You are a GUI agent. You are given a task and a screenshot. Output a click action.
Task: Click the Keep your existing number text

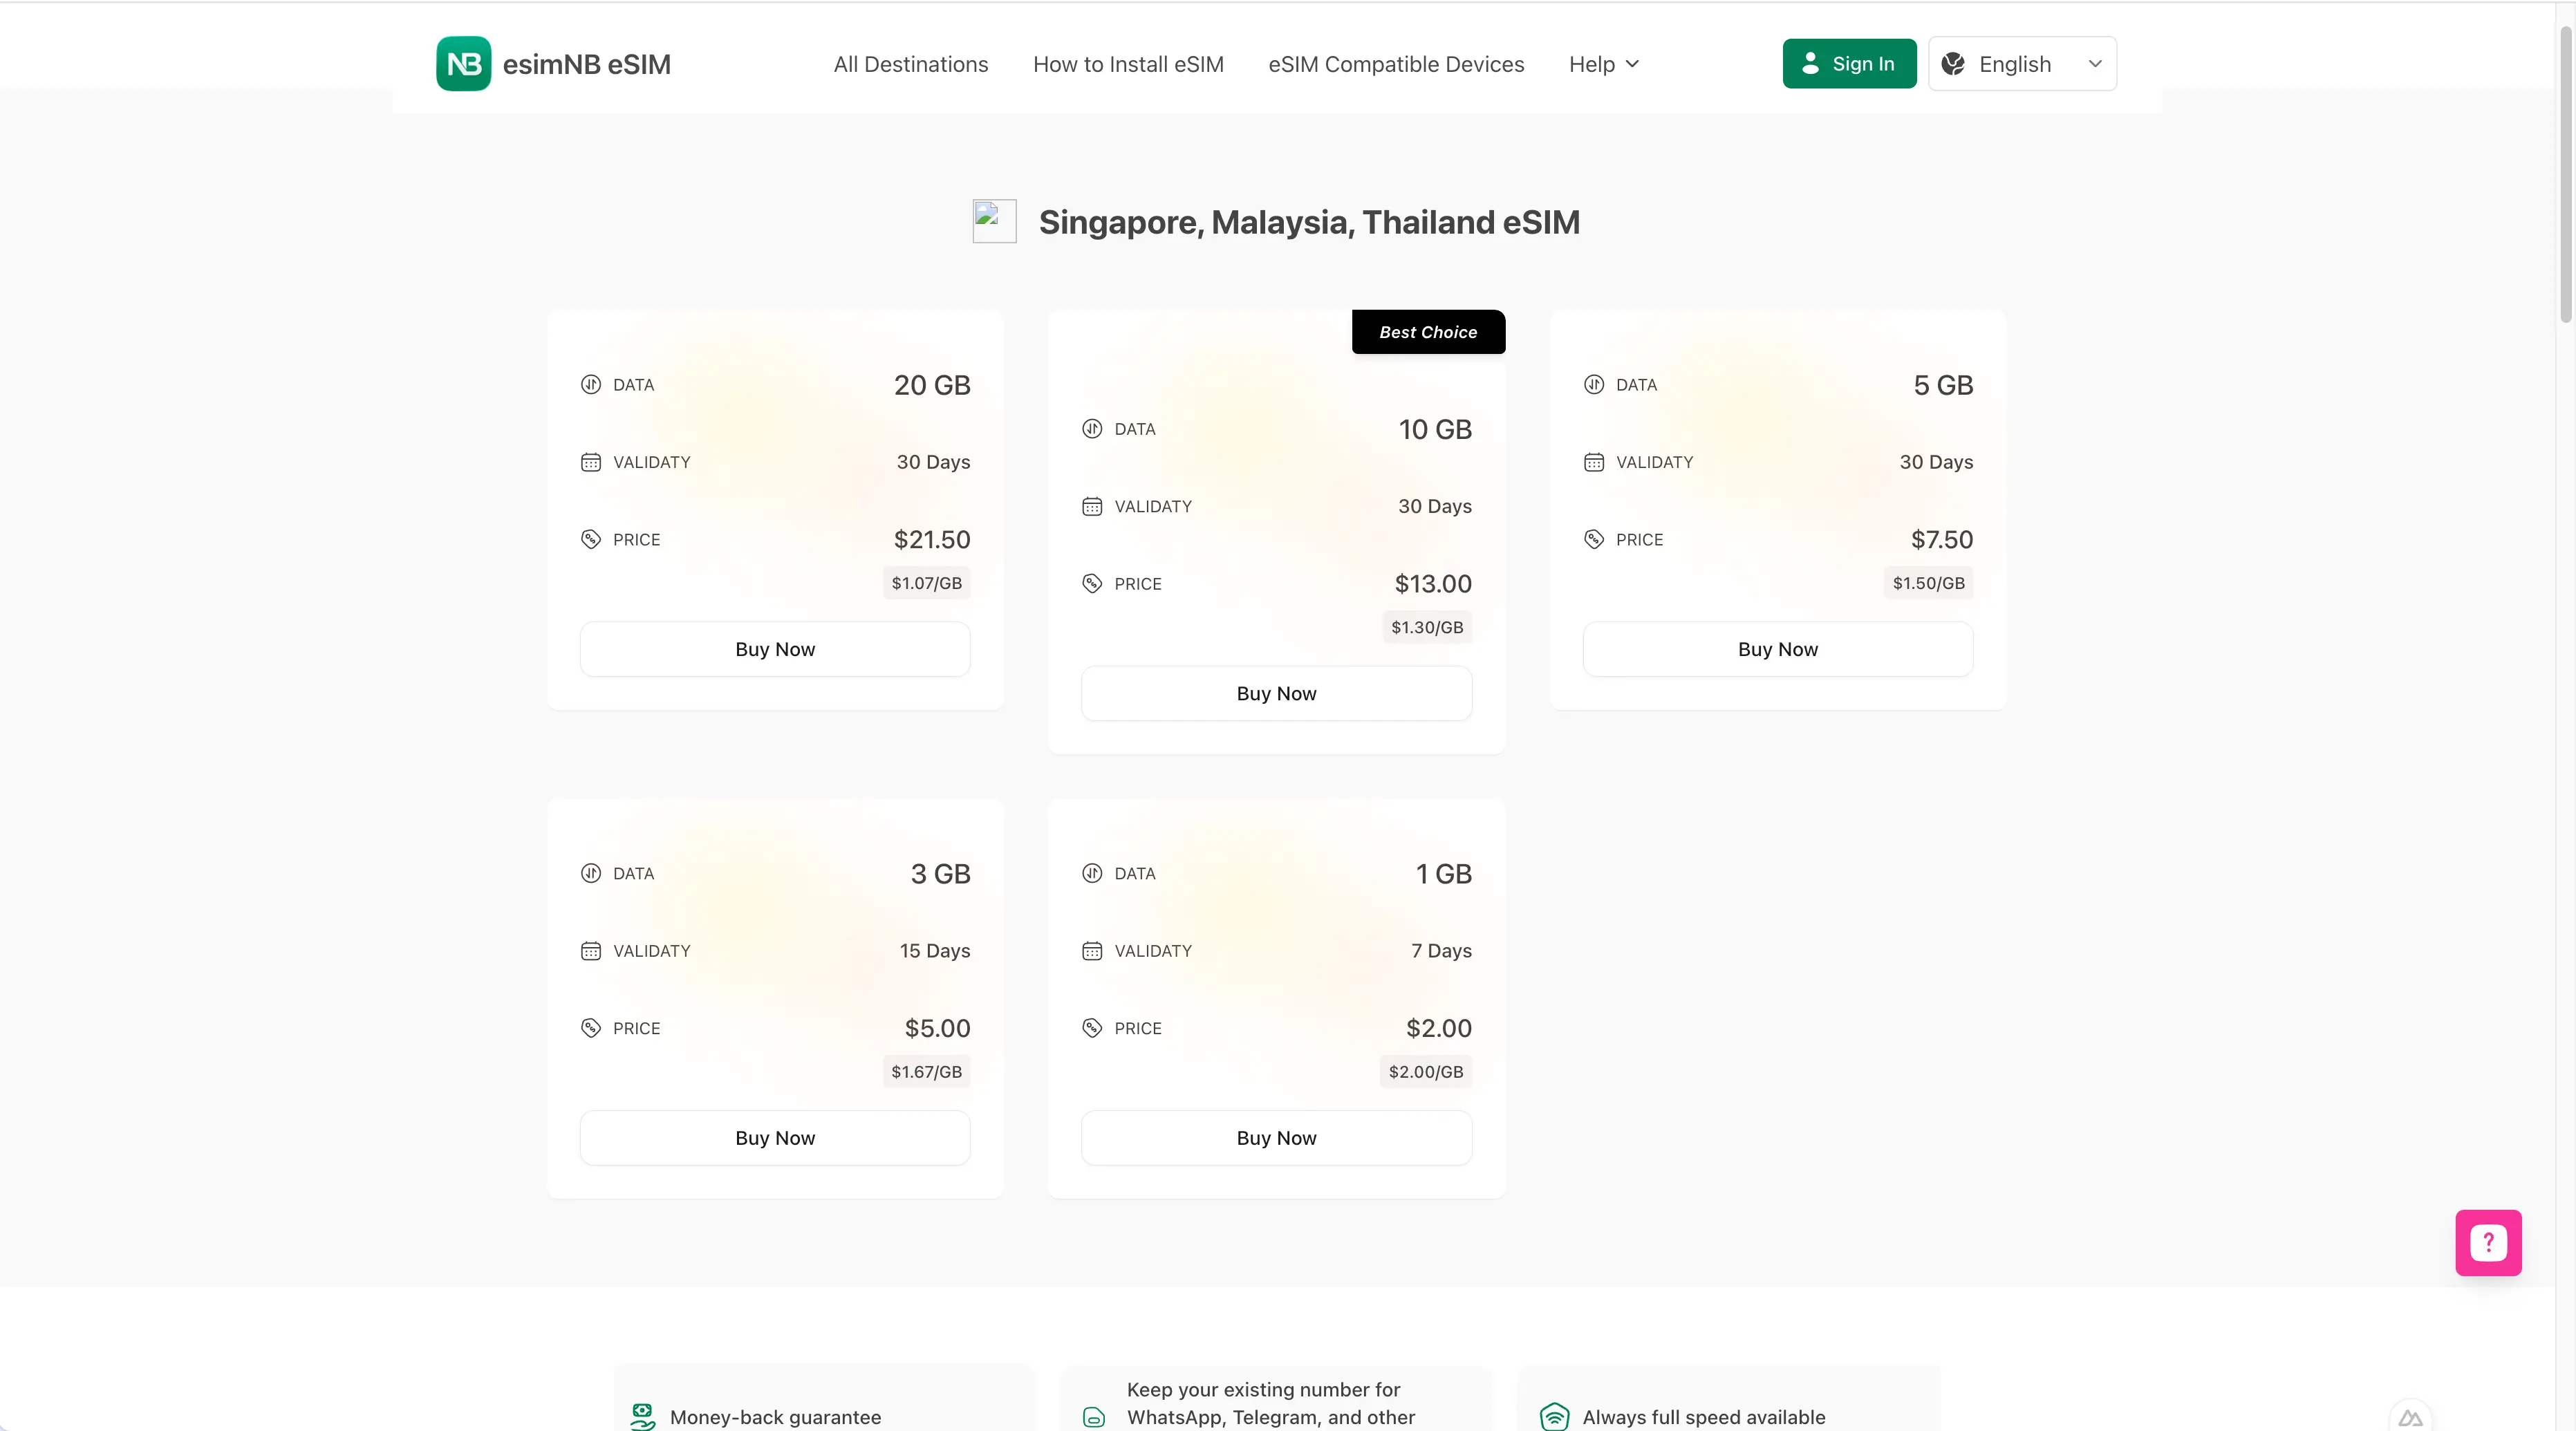tap(1271, 1403)
